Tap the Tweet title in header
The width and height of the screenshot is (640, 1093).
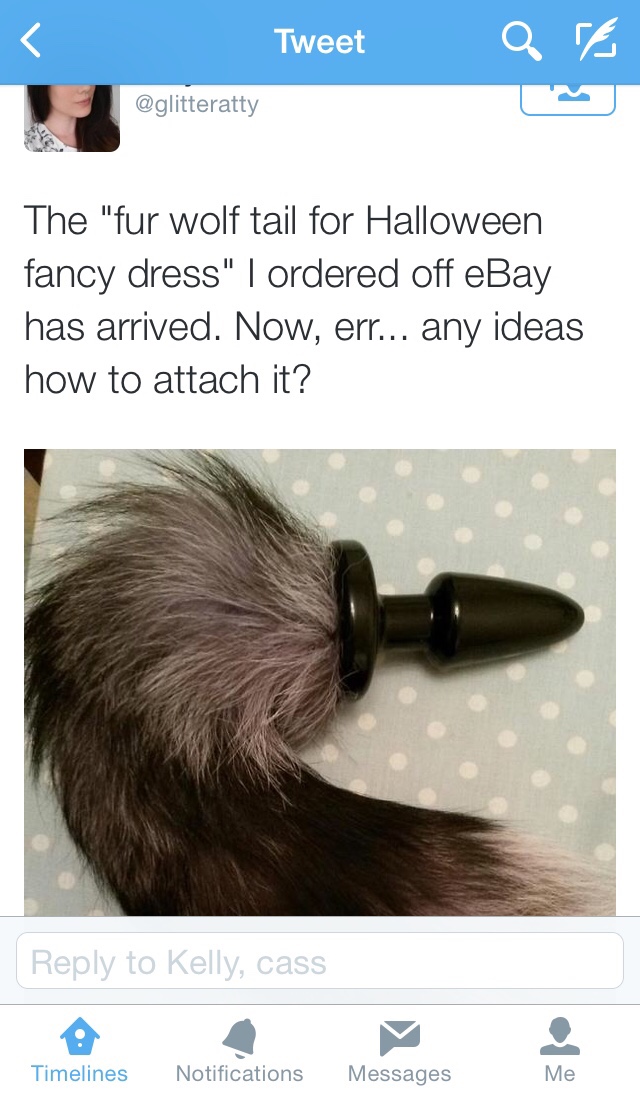point(319,42)
